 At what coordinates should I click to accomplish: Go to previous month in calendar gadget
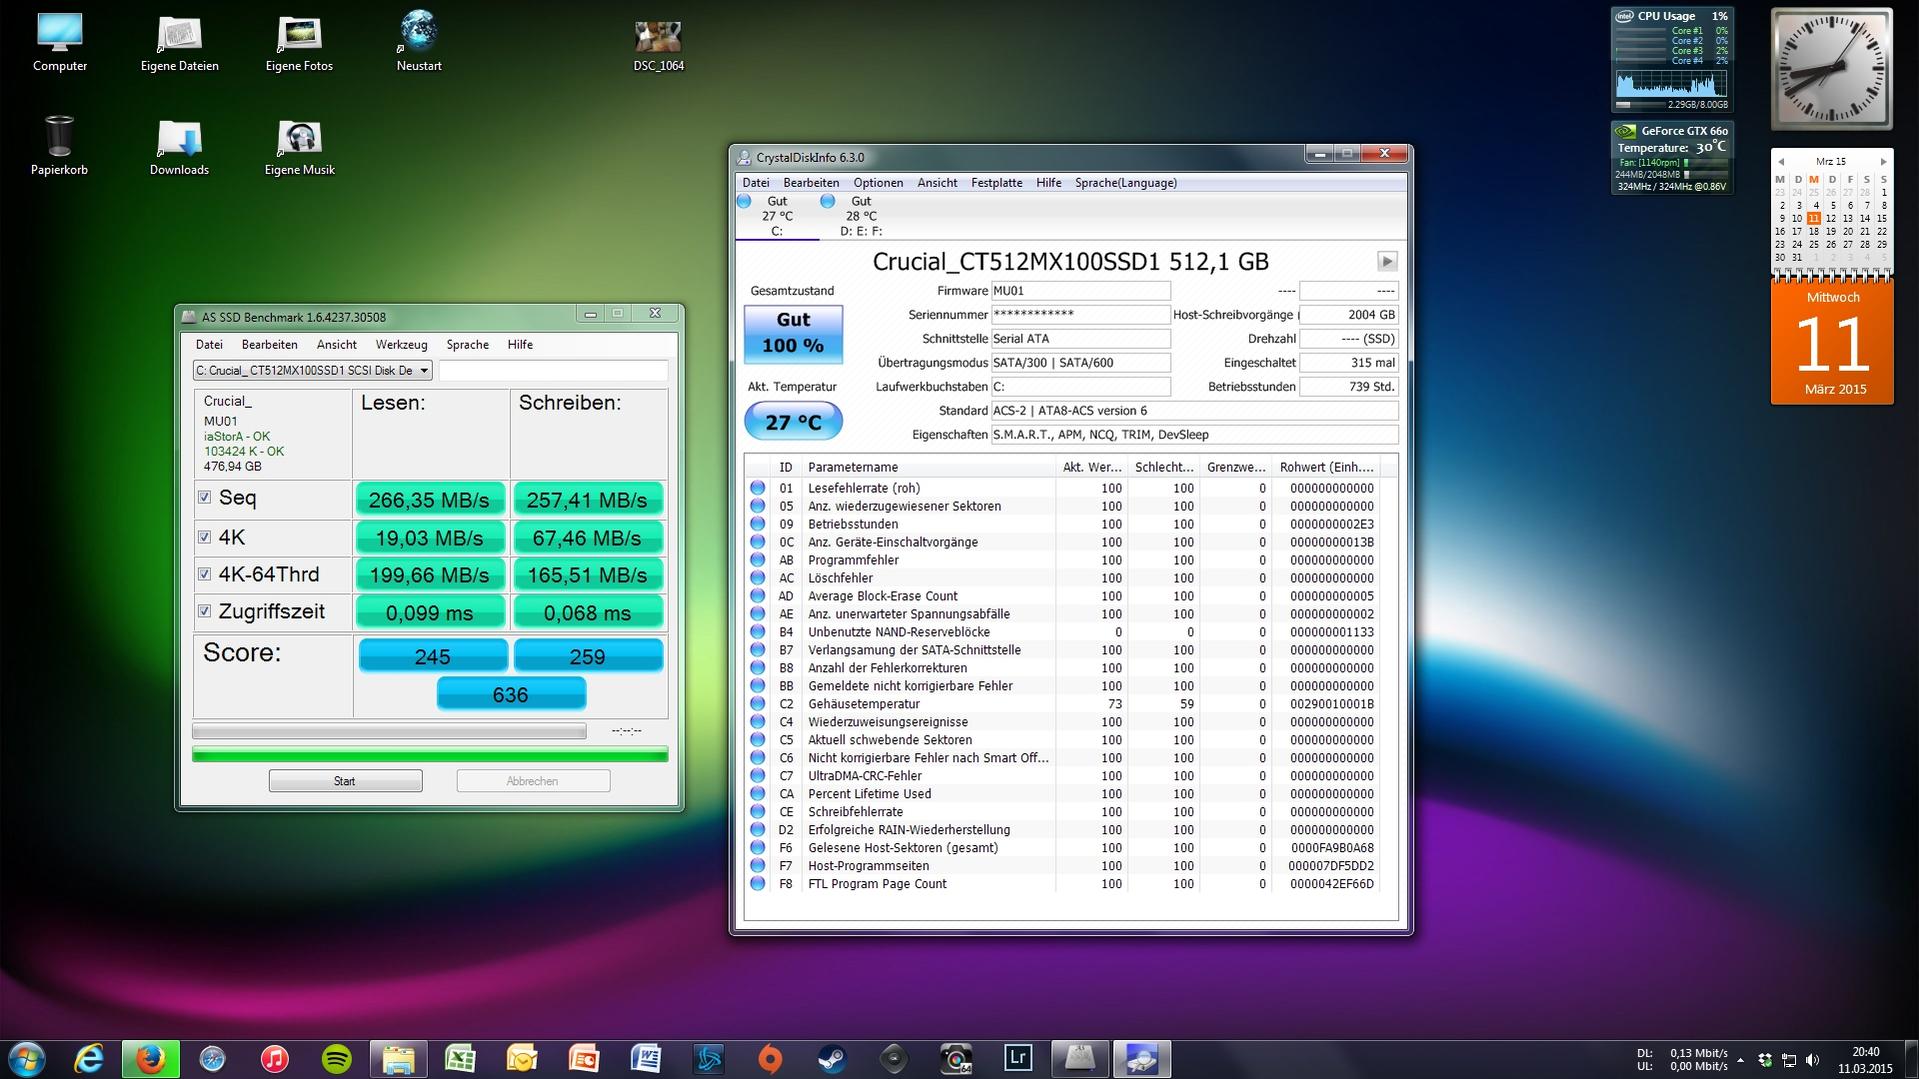click(x=1781, y=161)
